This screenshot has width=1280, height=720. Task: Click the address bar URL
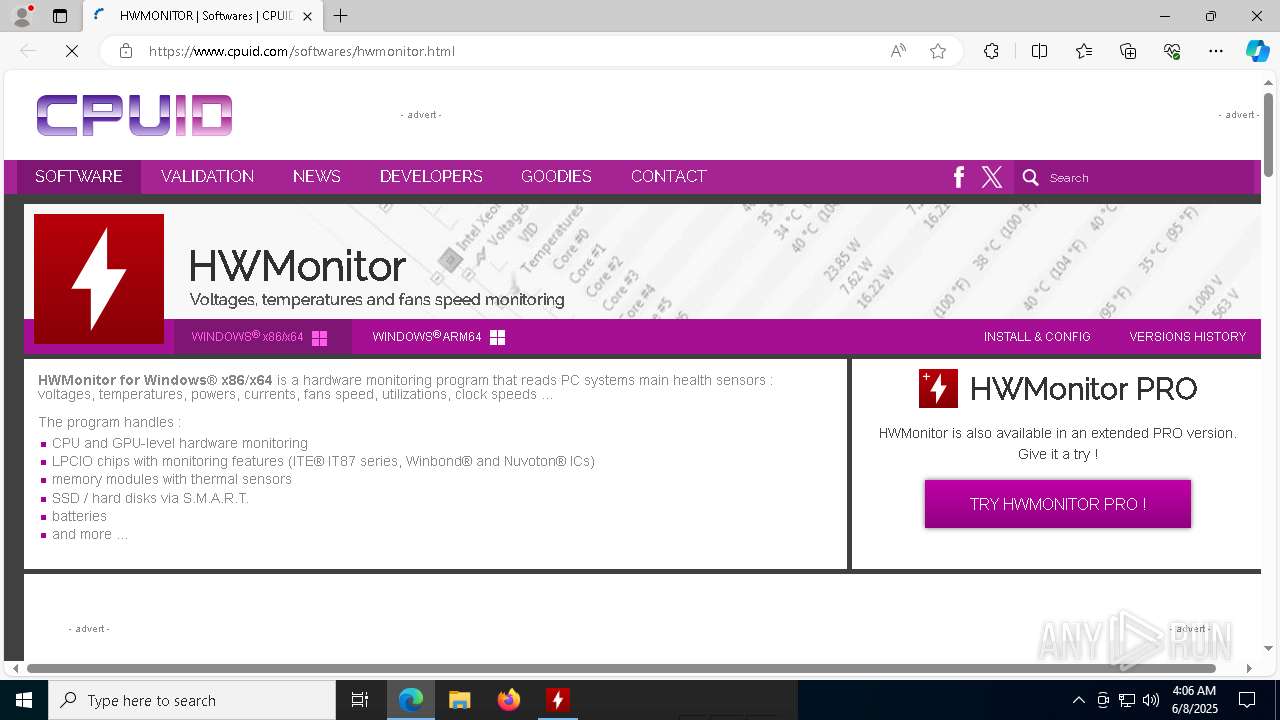[x=302, y=51]
